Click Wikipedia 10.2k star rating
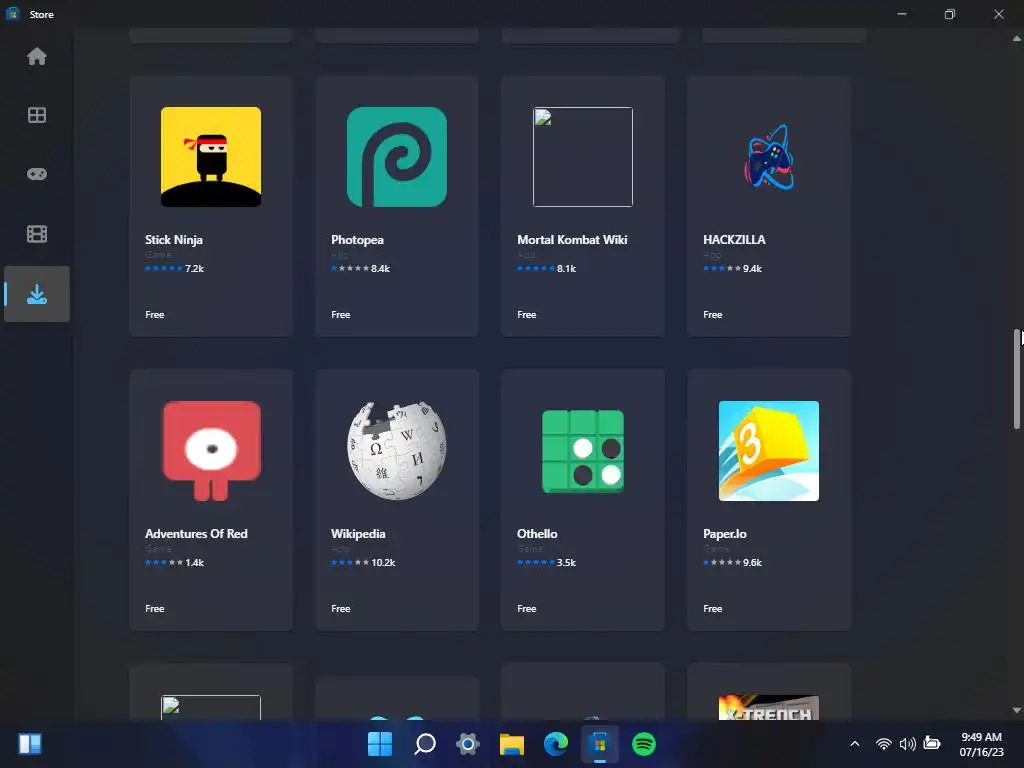This screenshot has height=768, width=1024. [x=363, y=562]
